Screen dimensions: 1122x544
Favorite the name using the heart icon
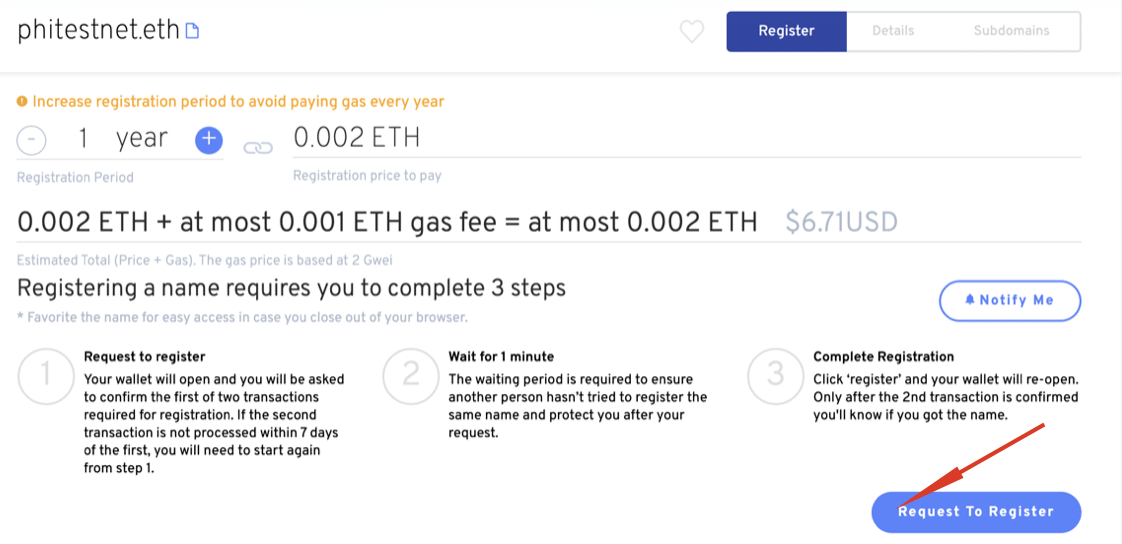coord(692,31)
